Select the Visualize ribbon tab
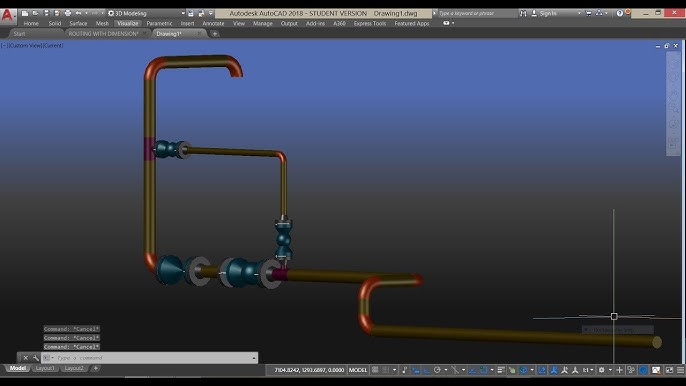The image size is (686, 386). [x=128, y=24]
